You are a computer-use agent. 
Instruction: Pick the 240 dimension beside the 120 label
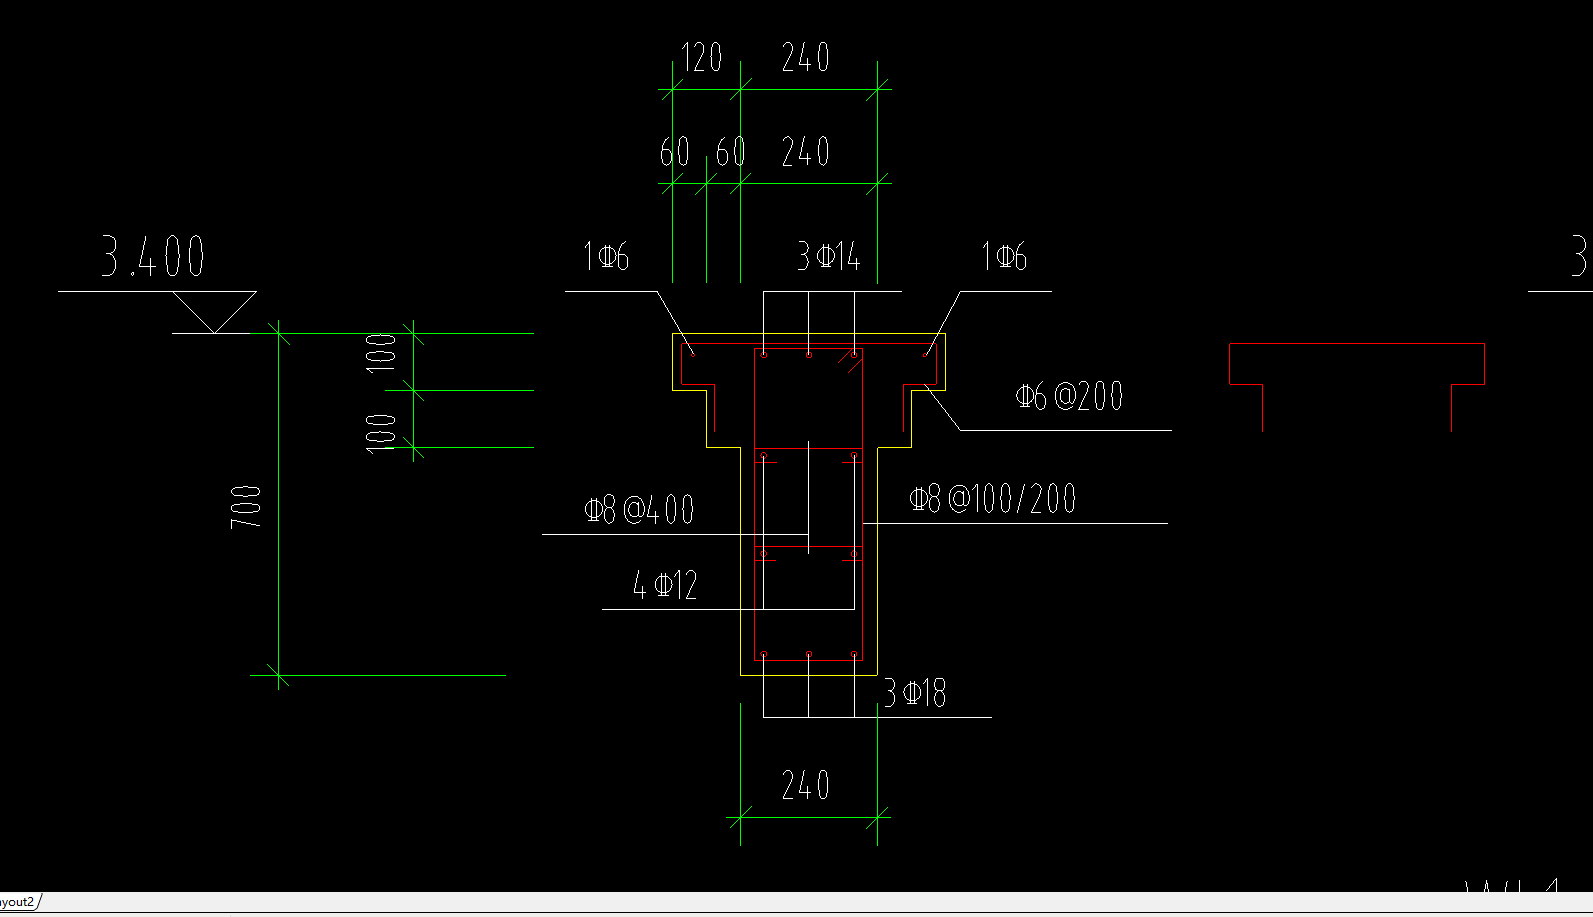tap(806, 58)
